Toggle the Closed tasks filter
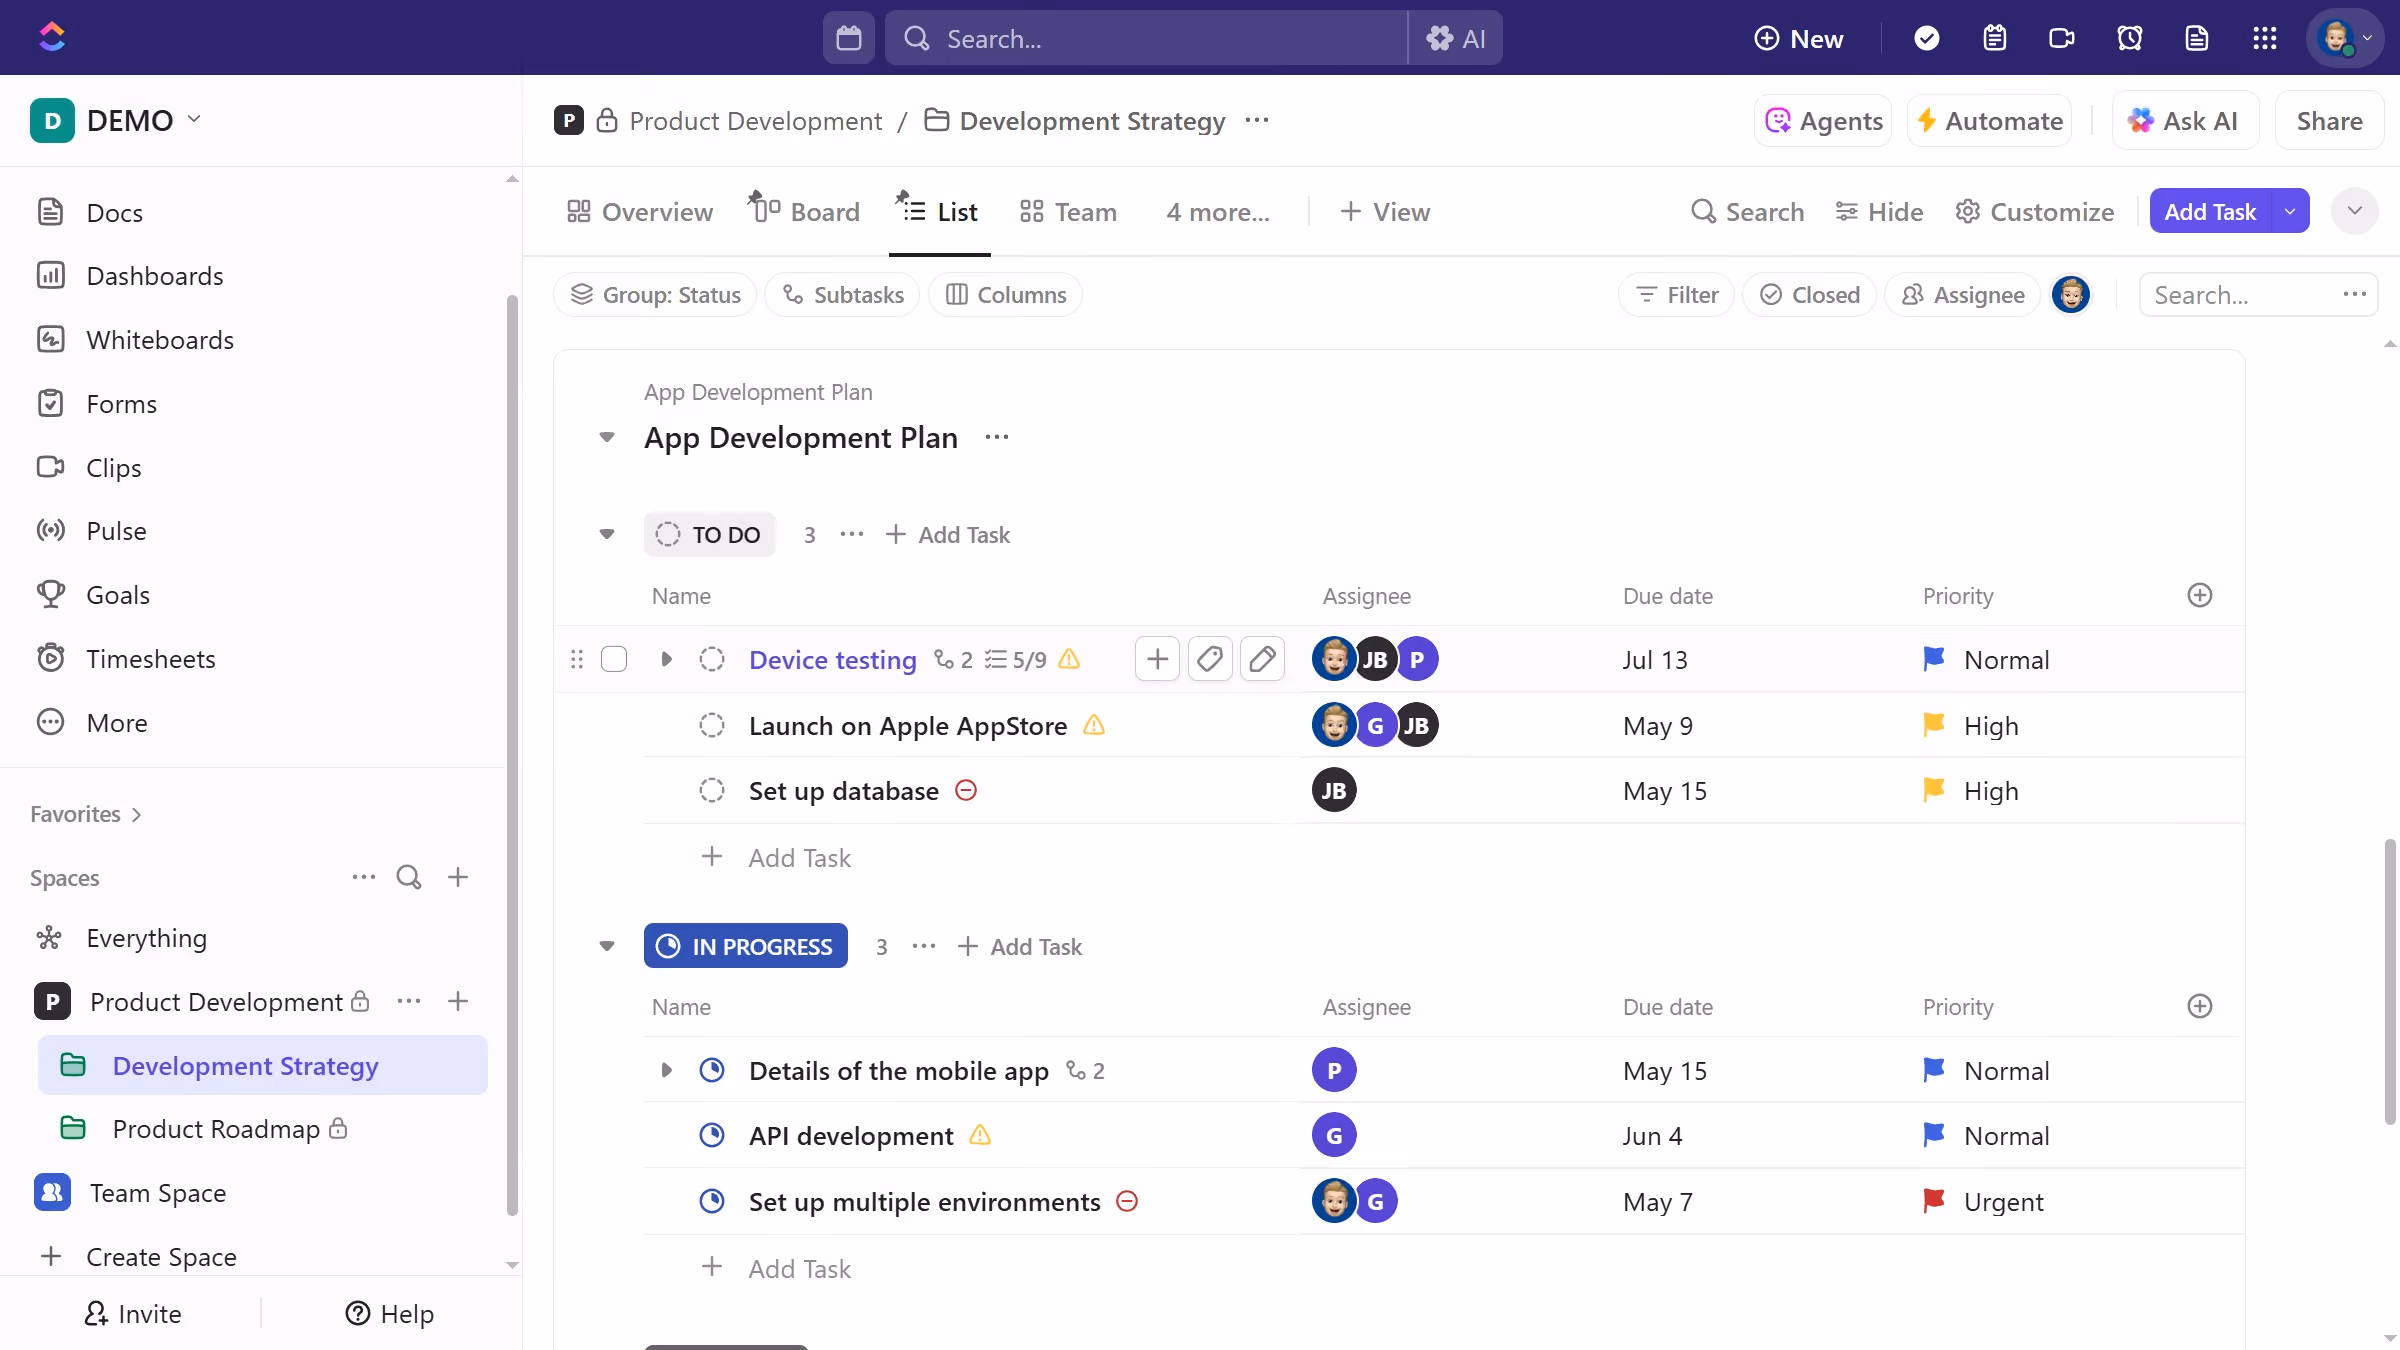2400x1350 pixels. (1809, 295)
